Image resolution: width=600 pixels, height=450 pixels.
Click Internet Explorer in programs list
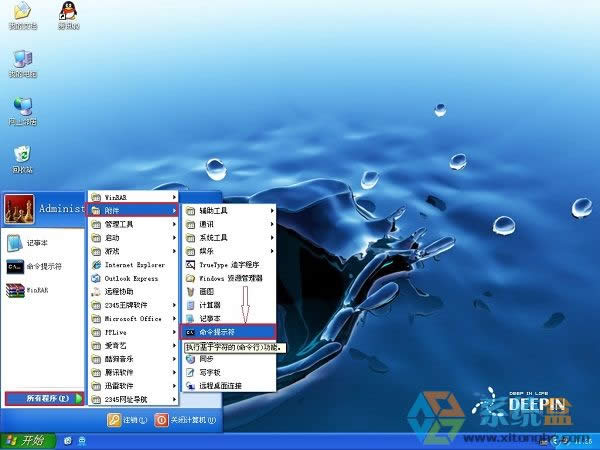coord(134,265)
